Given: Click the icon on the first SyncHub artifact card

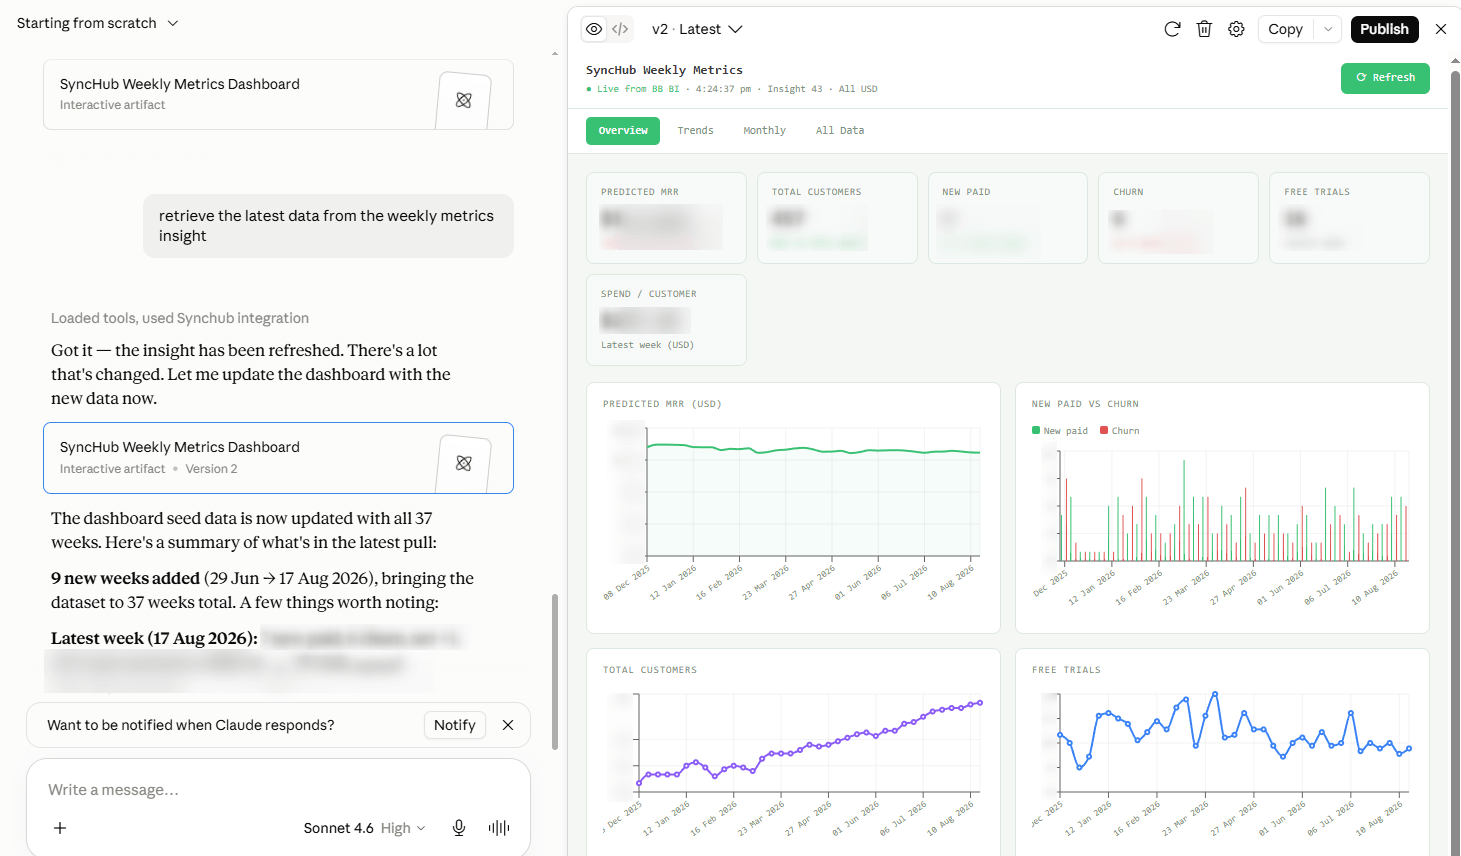Looking at the screenshot, I should click(x=464, y=100).
